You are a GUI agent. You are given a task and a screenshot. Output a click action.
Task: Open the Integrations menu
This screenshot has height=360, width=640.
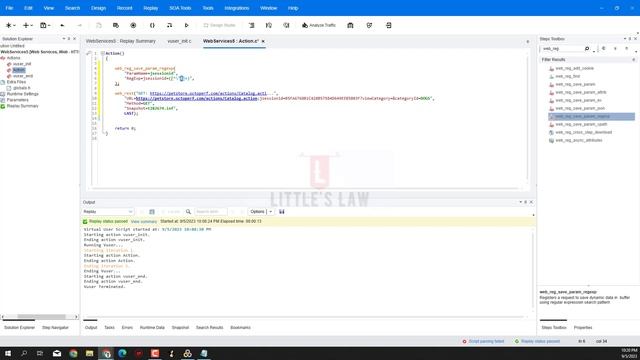pyautogui.click(x=237, y=8)
